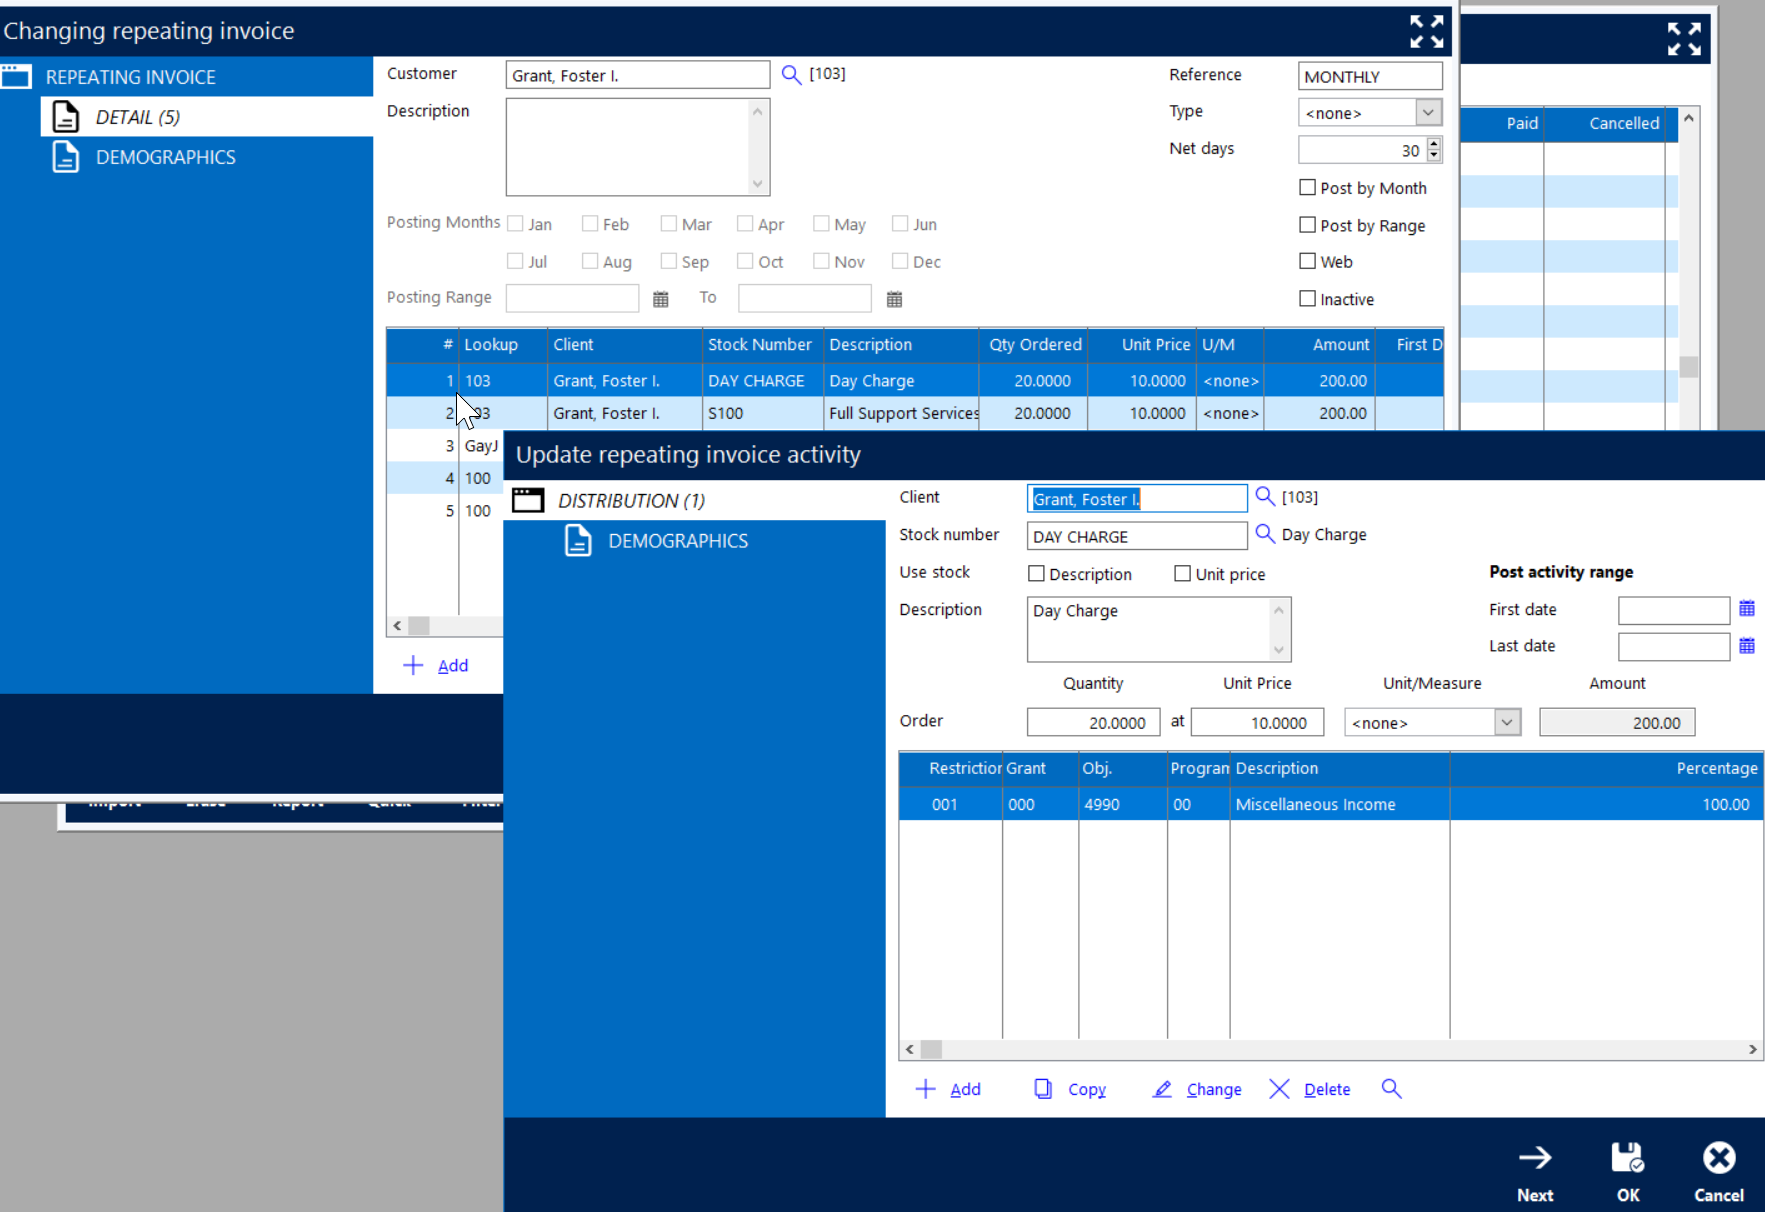Enable the Post by Month checkbox
The height and width of the screenshot is (1212, 1765).
click(1307, 188)
